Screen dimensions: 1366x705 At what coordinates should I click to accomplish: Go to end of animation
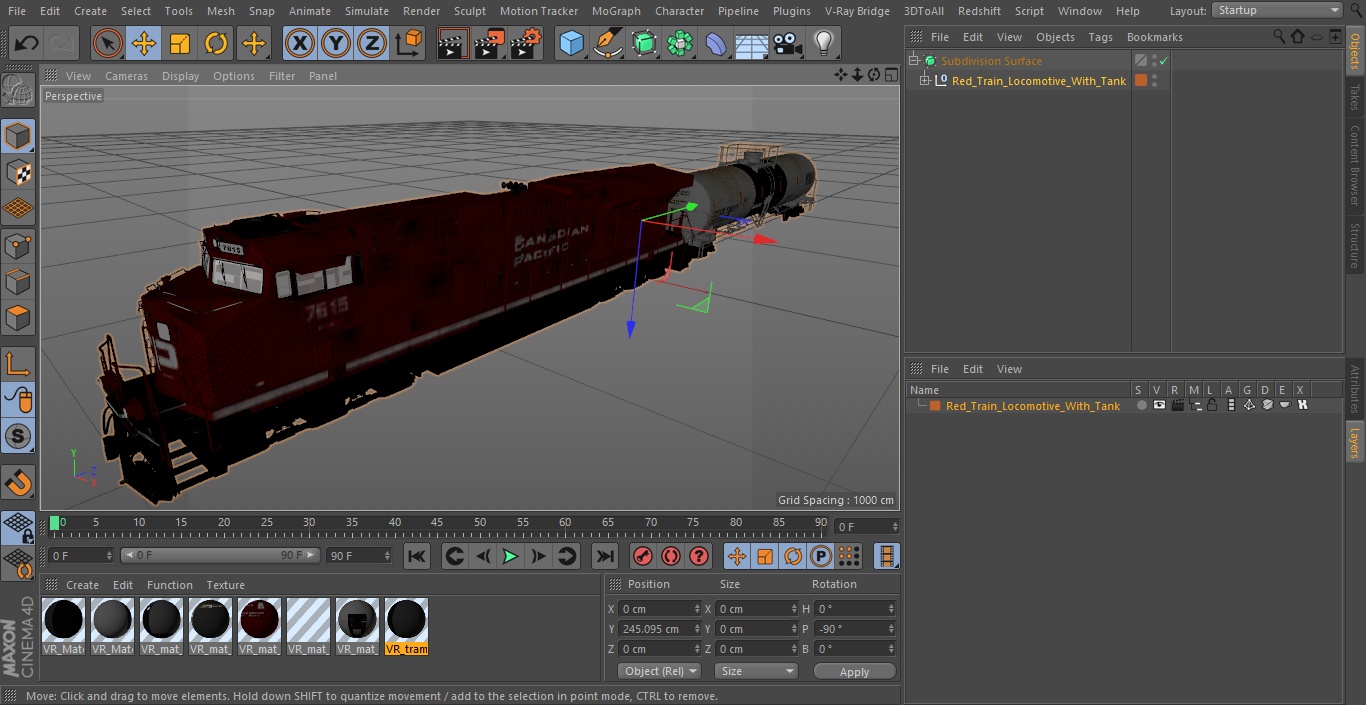pyautogui.click(x=604, y=556)
